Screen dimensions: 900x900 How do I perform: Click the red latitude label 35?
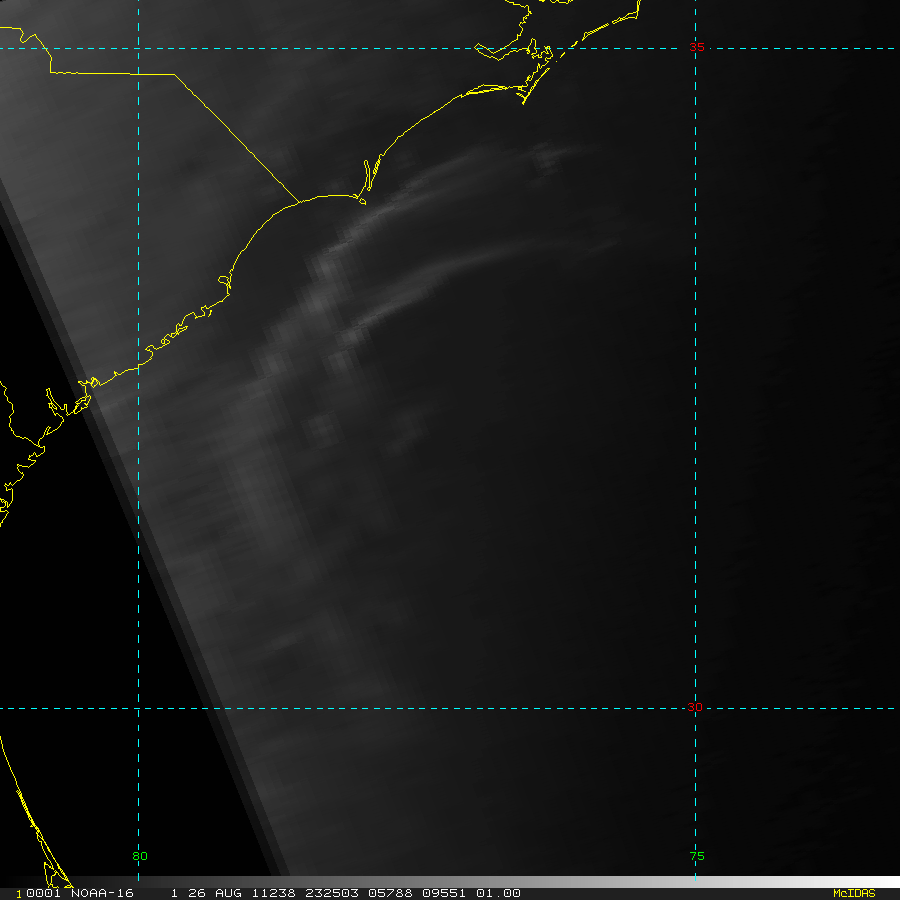[696, 47]
